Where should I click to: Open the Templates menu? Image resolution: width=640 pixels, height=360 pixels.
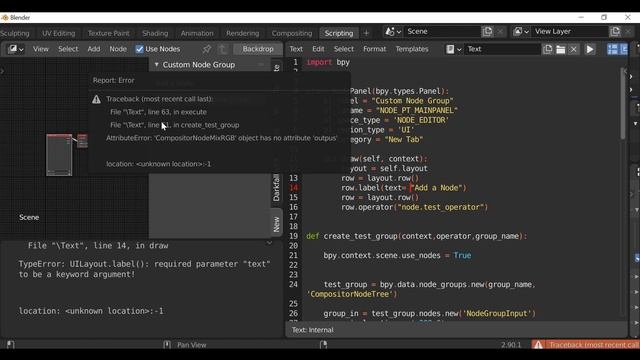[412, 49]
